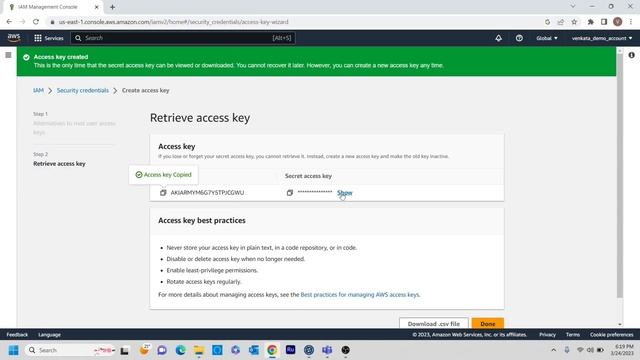Open the Chrome tab search chevron
This screenshot has height=360, width=640.
[573, 7]
